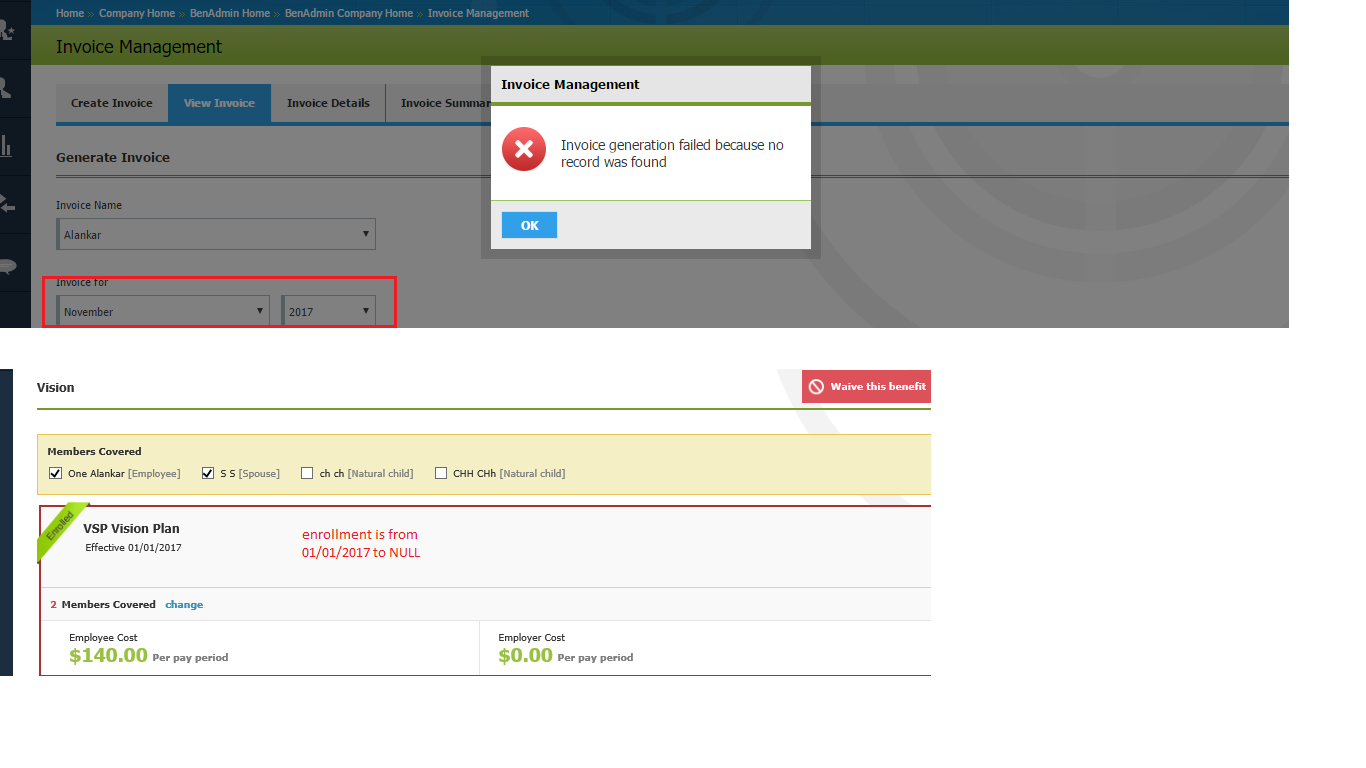Screen dimensions: 1366x768
Task: Click the prohibition icon on Waive button
Action: [x=818, y=386]
